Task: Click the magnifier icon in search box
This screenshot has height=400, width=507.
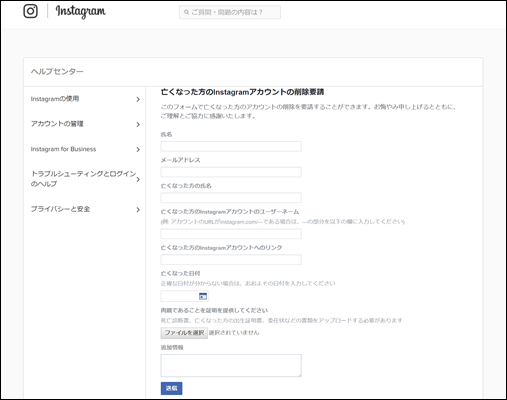Action: pos(186,12)
